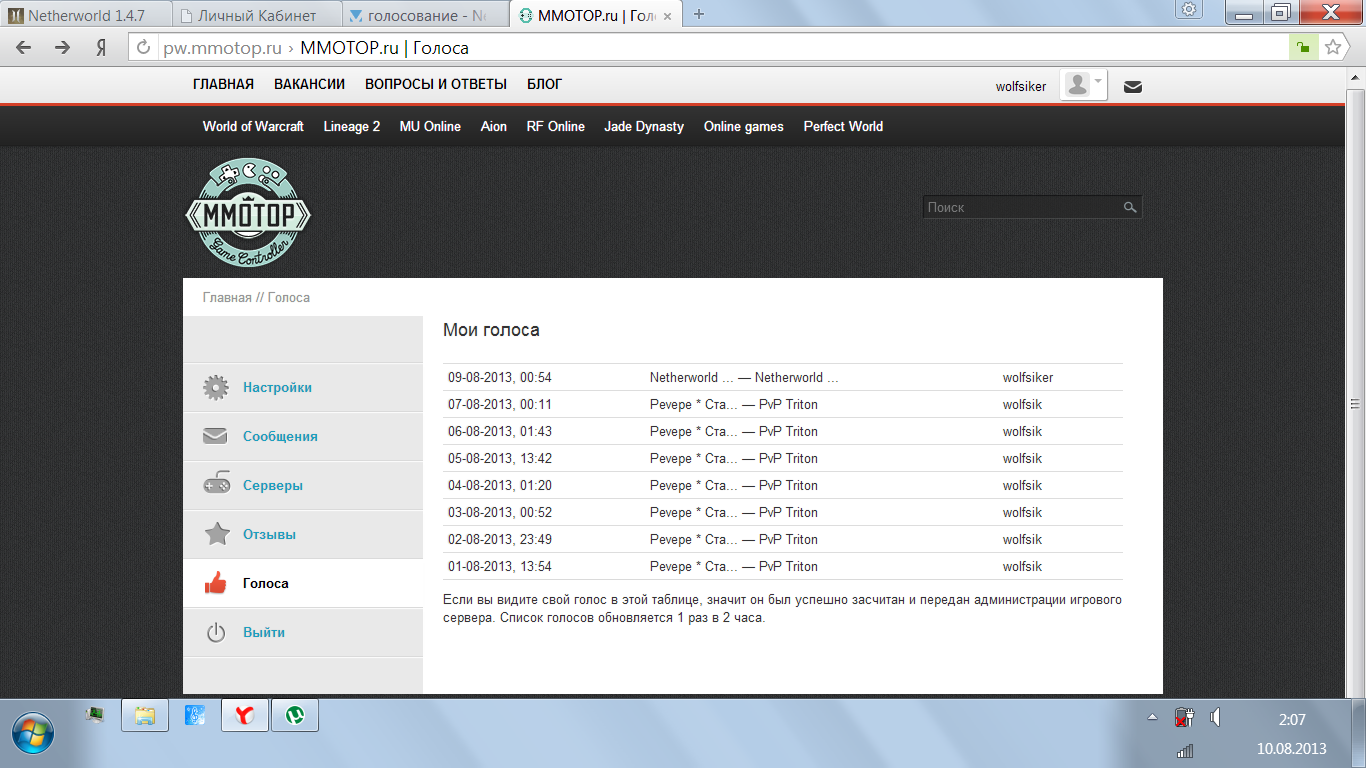
Task: Open the Online games section
Action: 744,127
